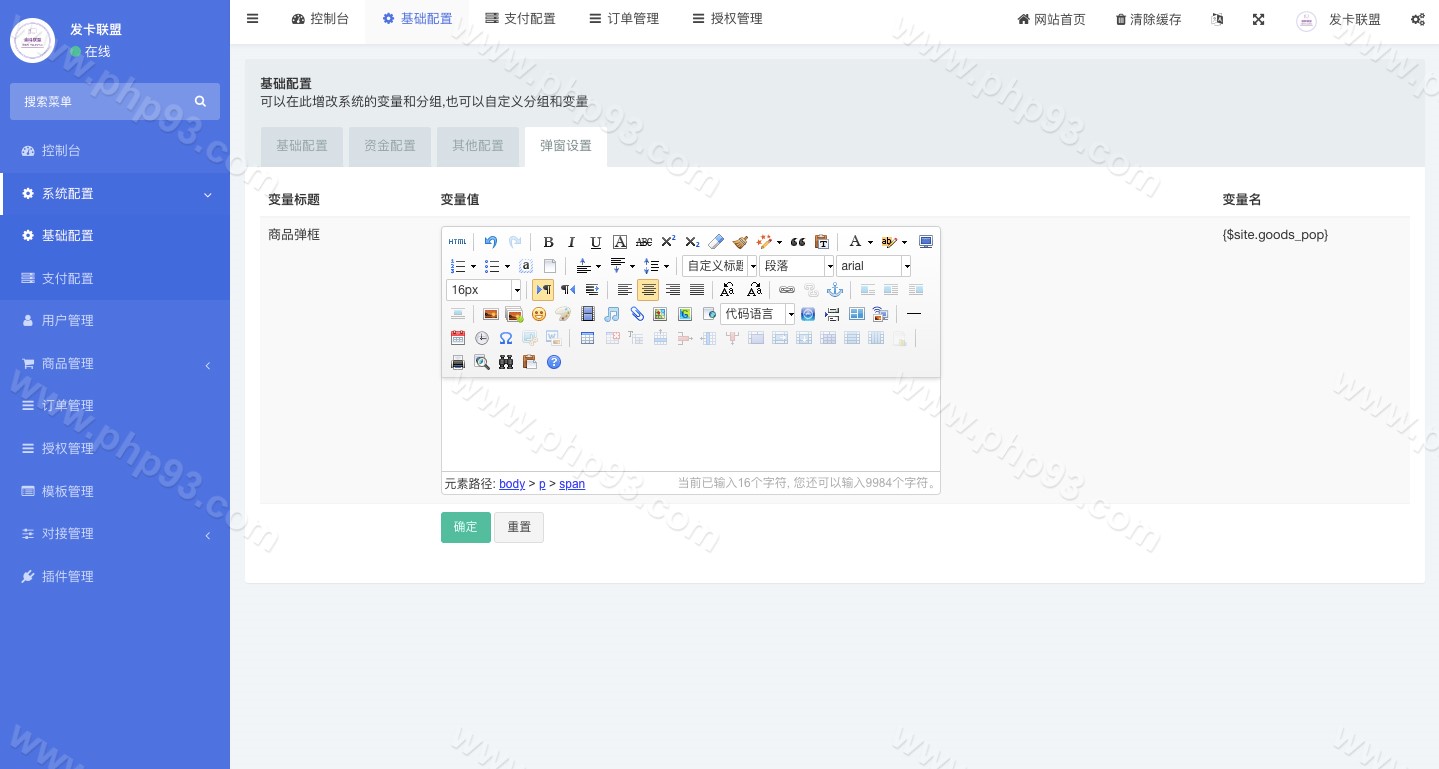Click the HTML source view icon
This screenshot has height=769, width=1439.
(457, 242)
